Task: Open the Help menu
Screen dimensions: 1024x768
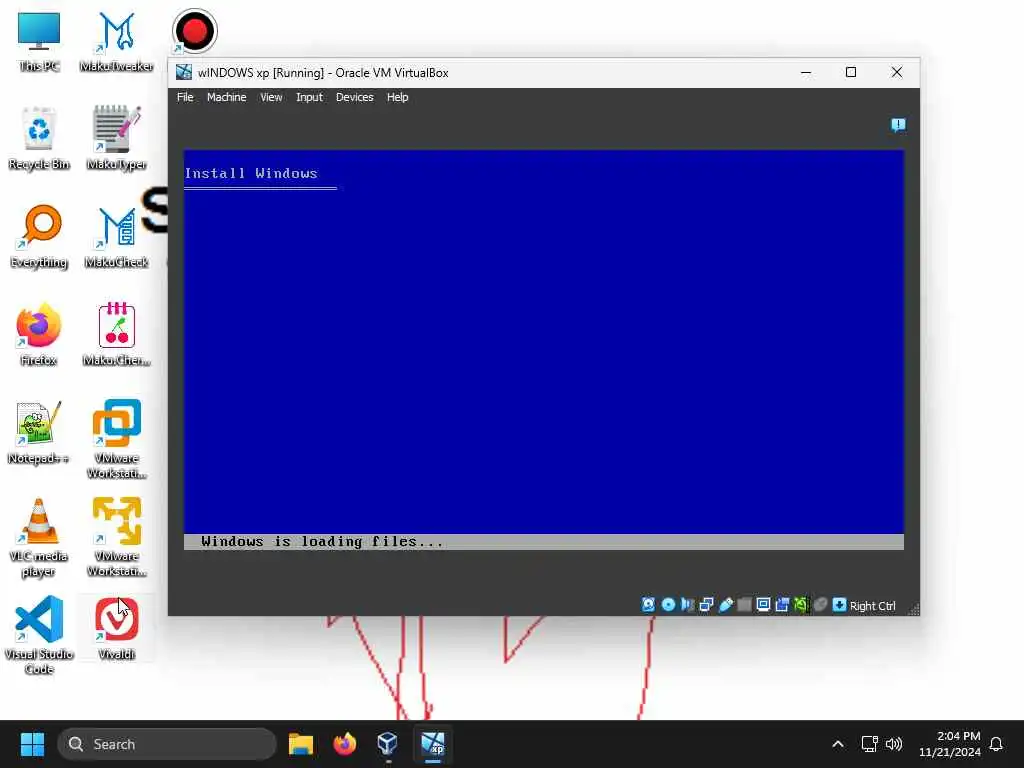Action: (x=397, y=97)
